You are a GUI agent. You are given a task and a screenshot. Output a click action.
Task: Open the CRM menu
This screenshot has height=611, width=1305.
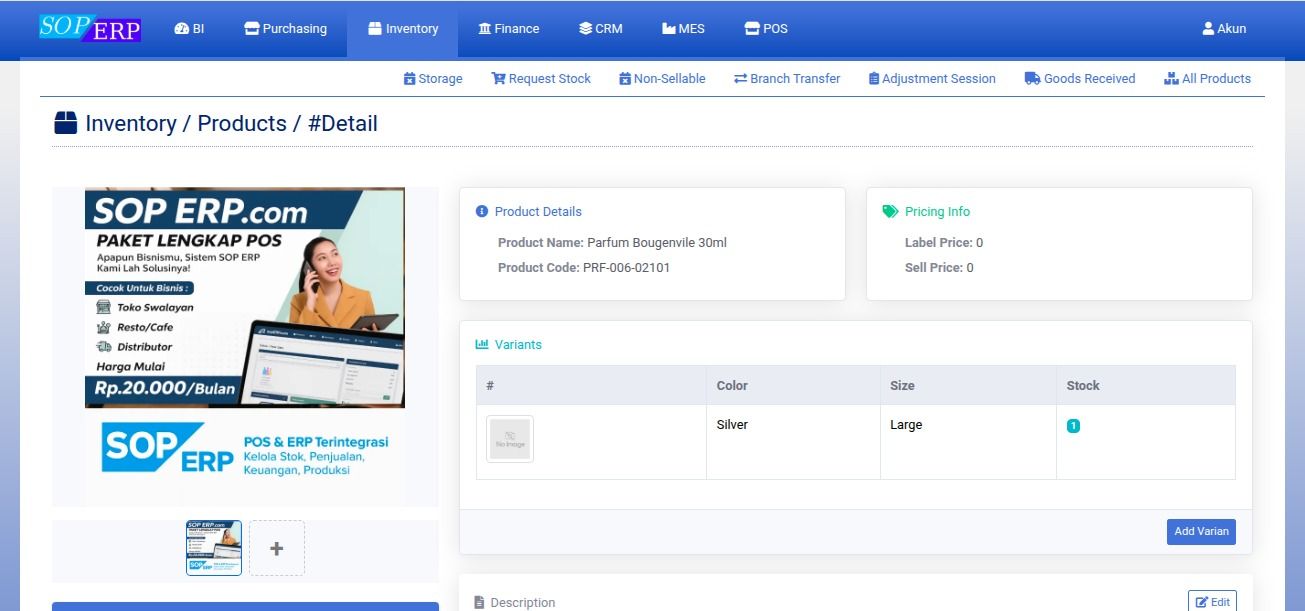pyautogui.click(x=601, y=29)
